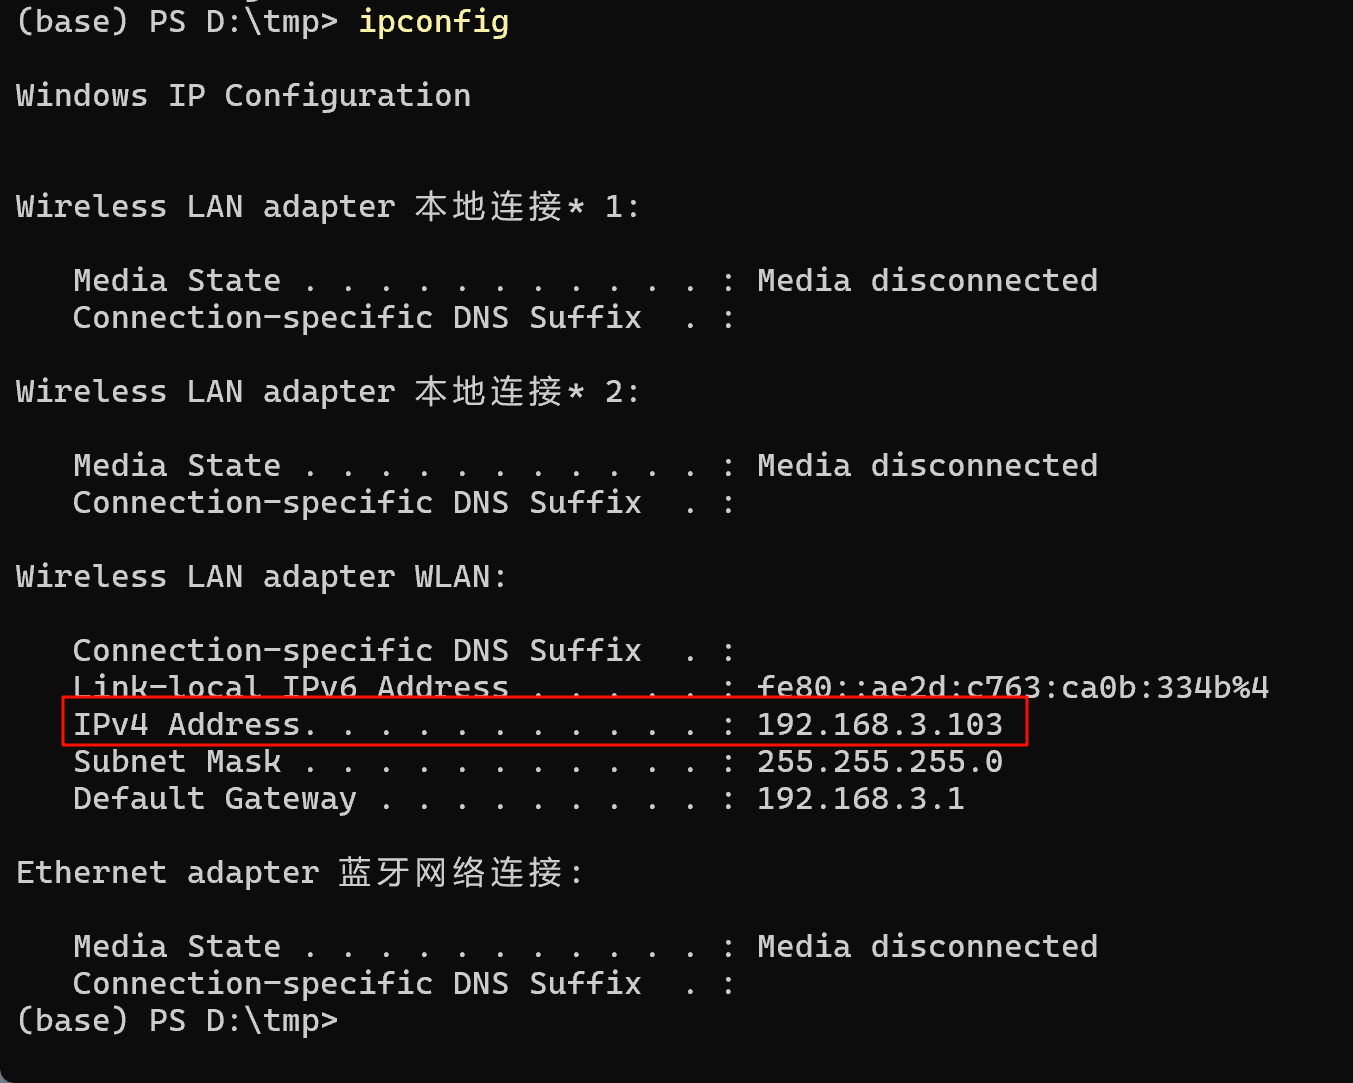Click Media disconnected under the Ethernet adapter

point(927,947)
